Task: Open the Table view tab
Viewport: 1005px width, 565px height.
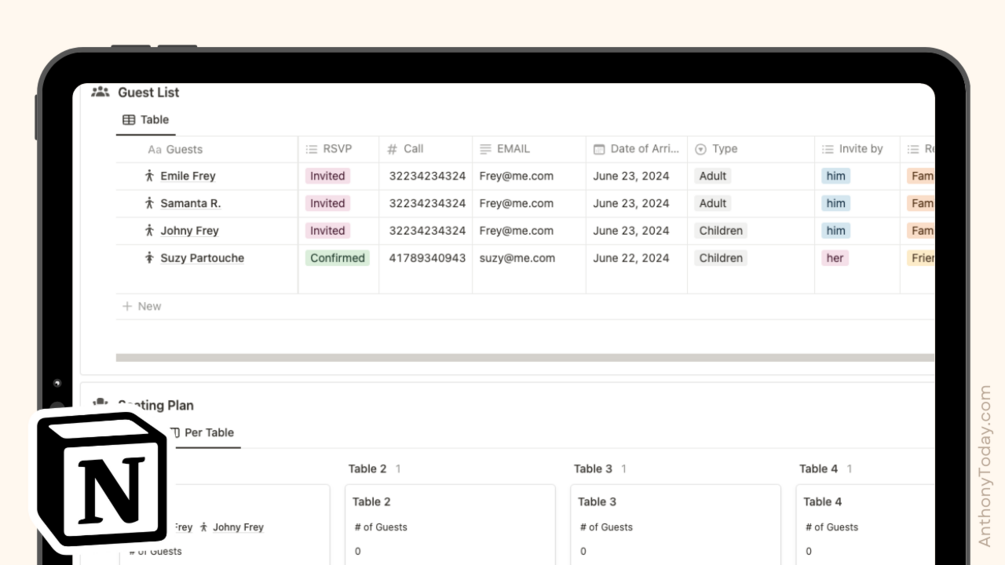Action: [x=145, y=120]
